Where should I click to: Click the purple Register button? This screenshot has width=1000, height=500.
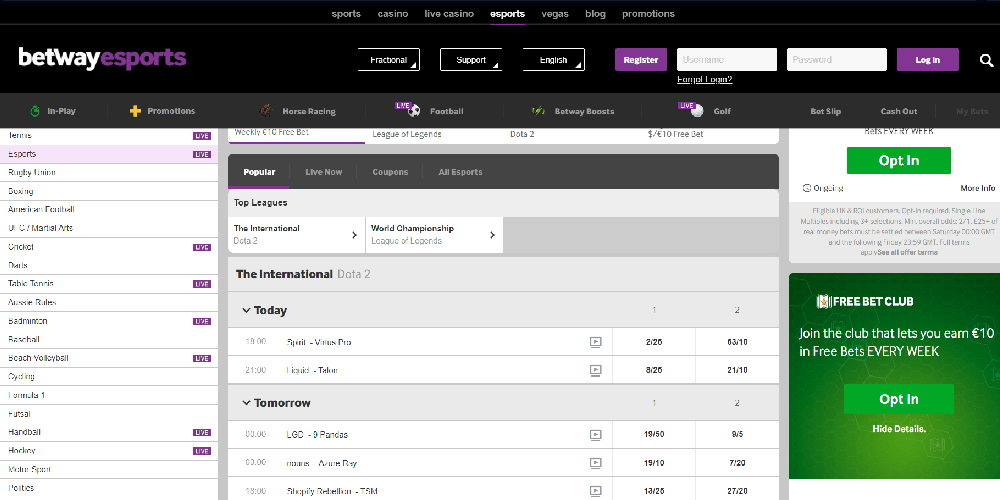640,60
